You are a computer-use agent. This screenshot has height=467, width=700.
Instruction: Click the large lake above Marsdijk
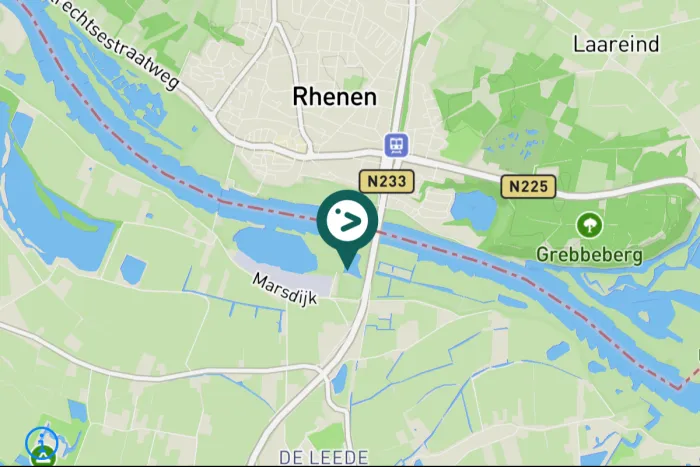tap(276, 250)
